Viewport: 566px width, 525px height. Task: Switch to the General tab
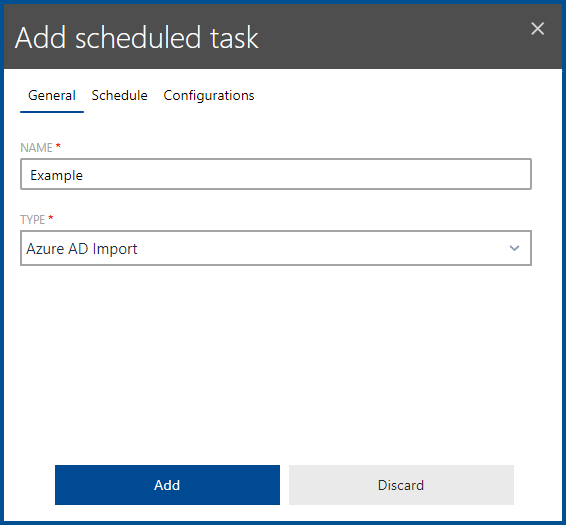point(52,96)
